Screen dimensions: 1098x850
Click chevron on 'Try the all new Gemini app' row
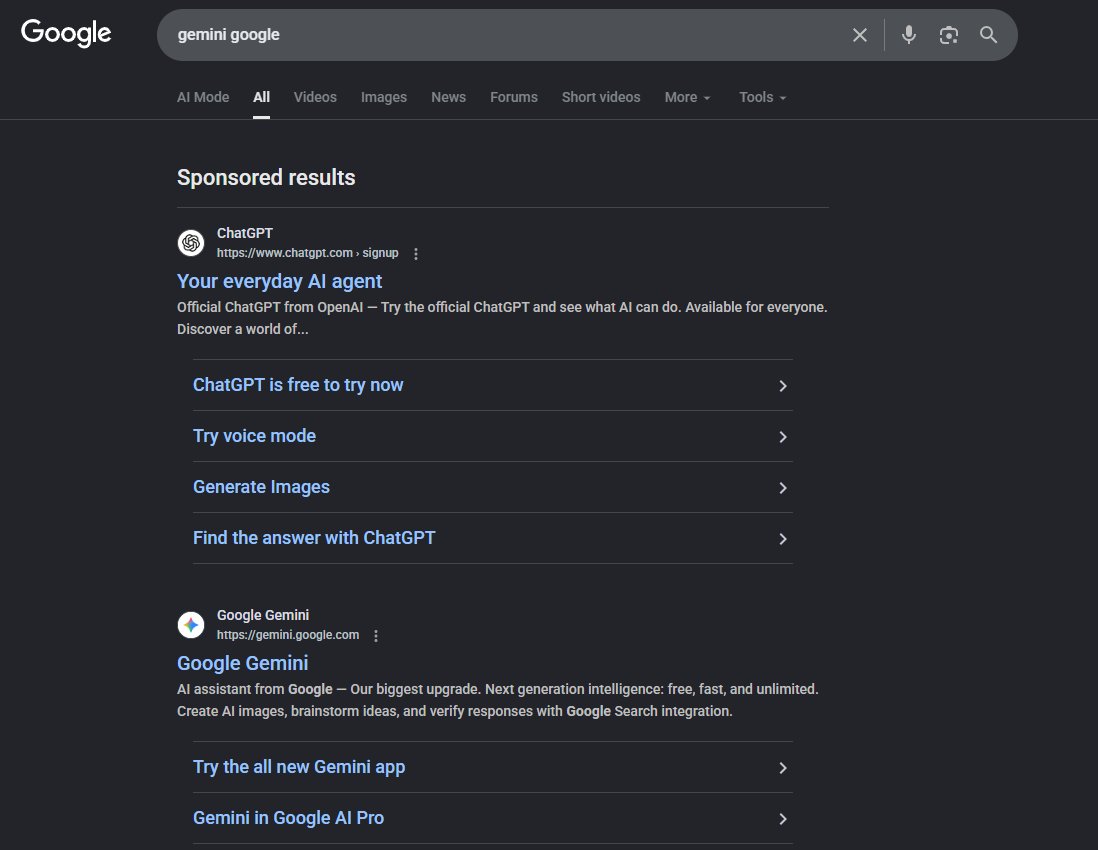click(x=783, y=768)
